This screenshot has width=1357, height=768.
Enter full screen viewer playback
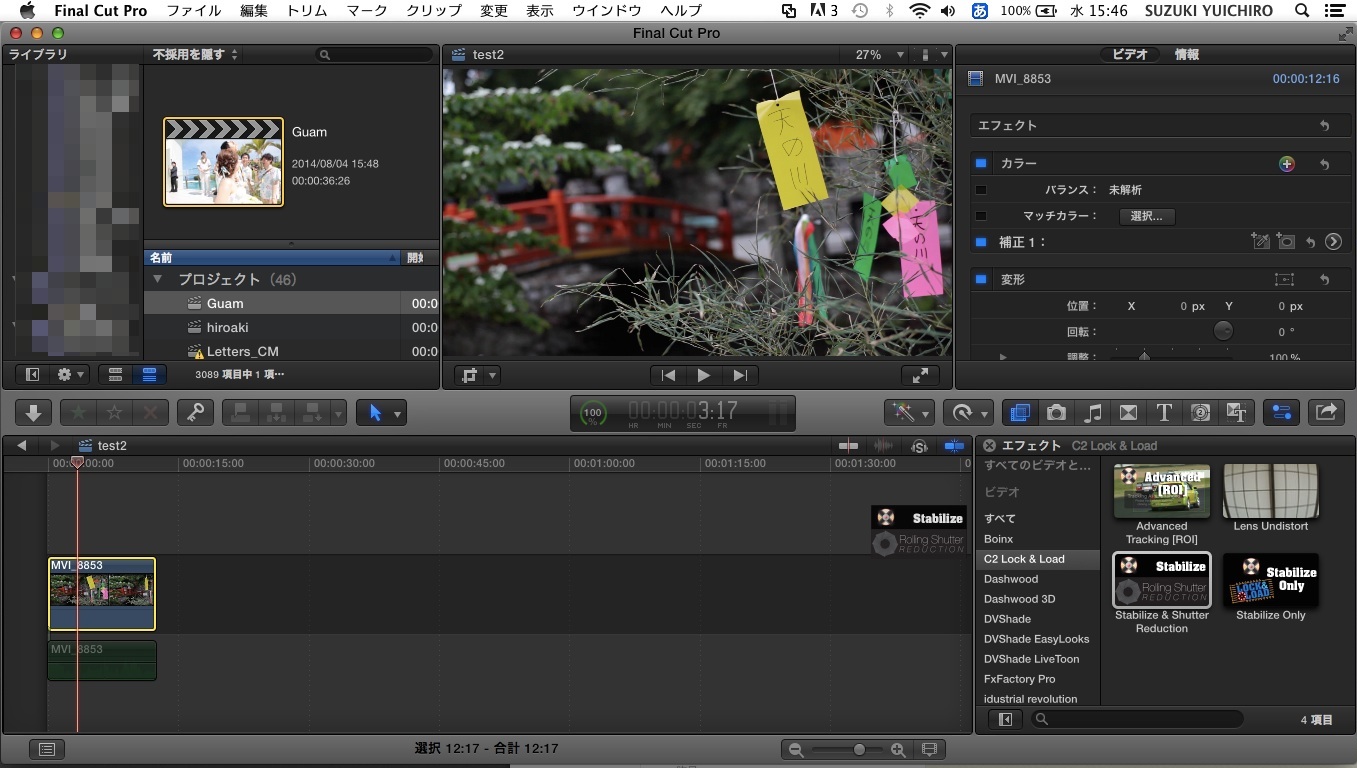(920, 375)
